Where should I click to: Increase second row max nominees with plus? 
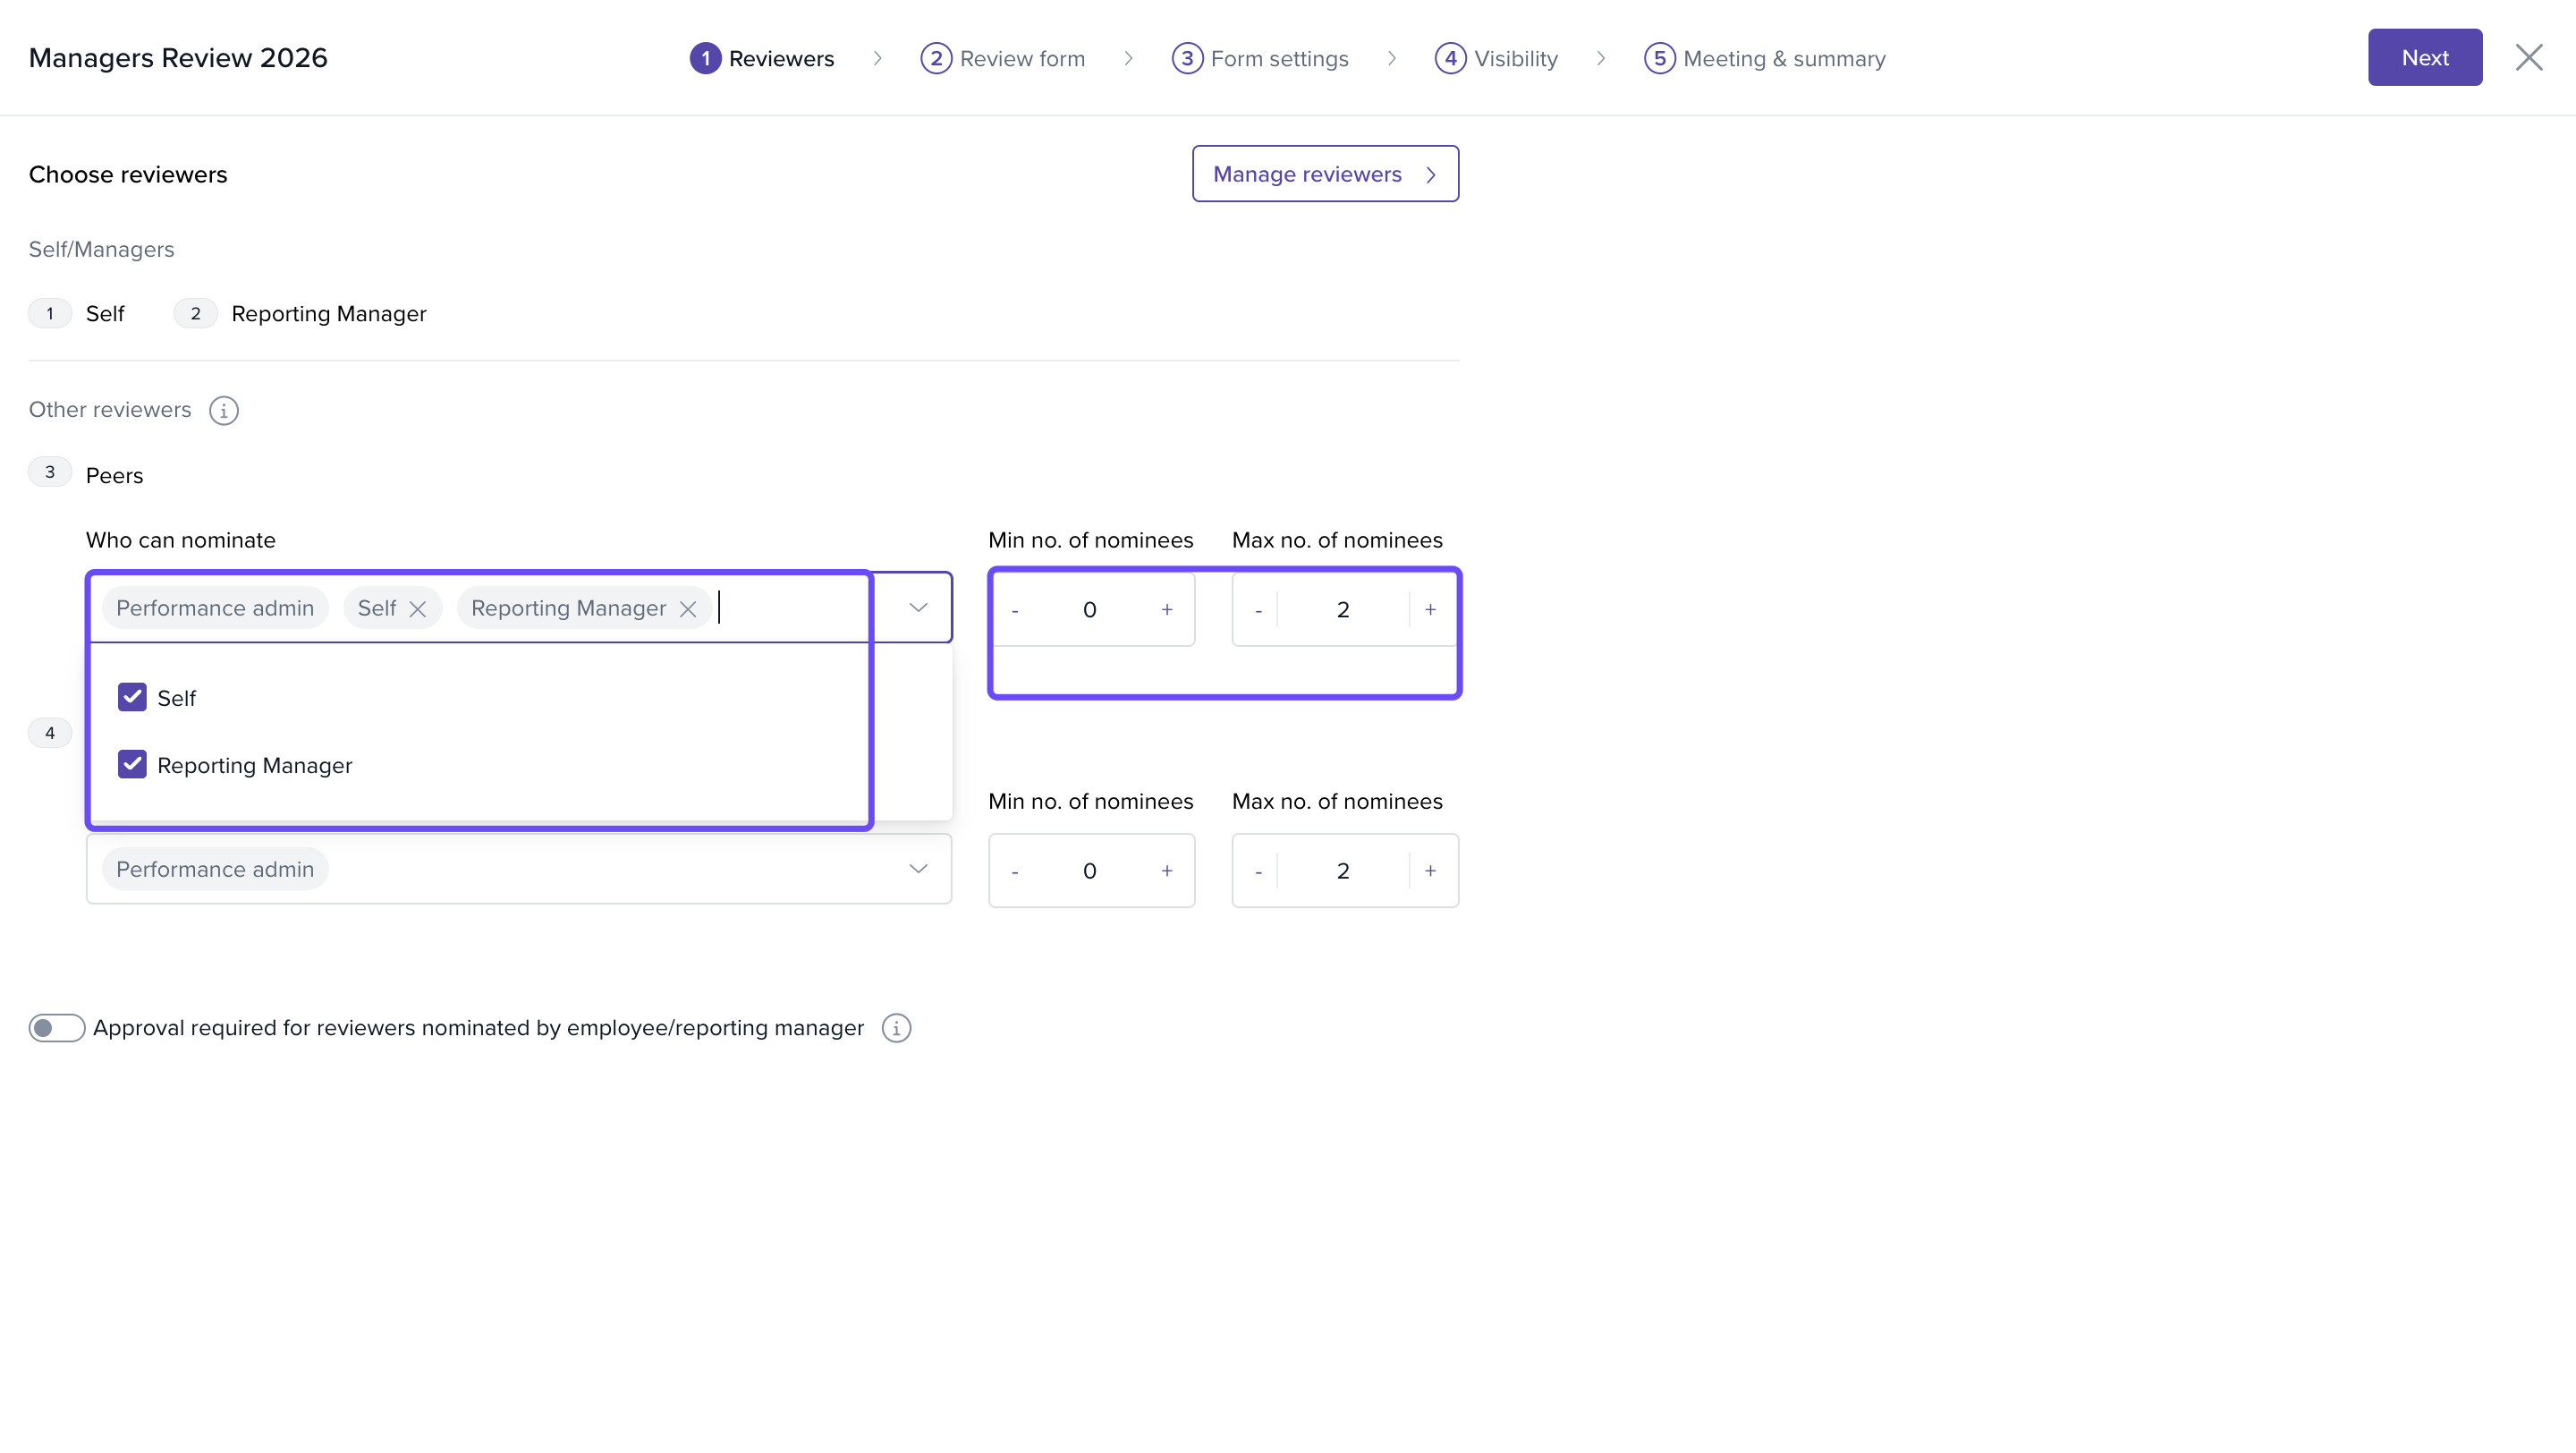[x=1430, y=871]
